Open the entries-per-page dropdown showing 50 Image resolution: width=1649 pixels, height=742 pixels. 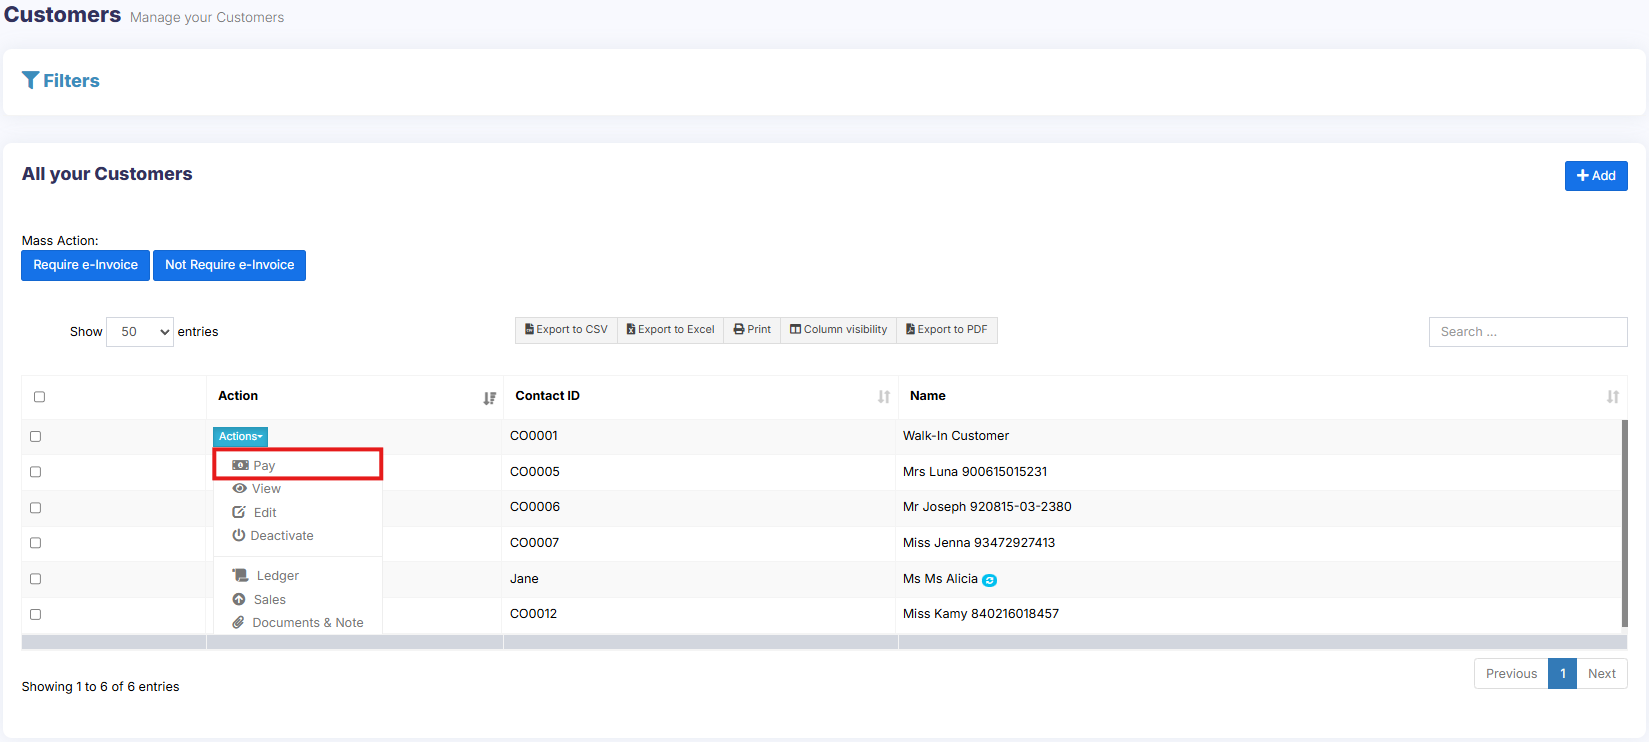pyautogui.click(x=140, y=332)
